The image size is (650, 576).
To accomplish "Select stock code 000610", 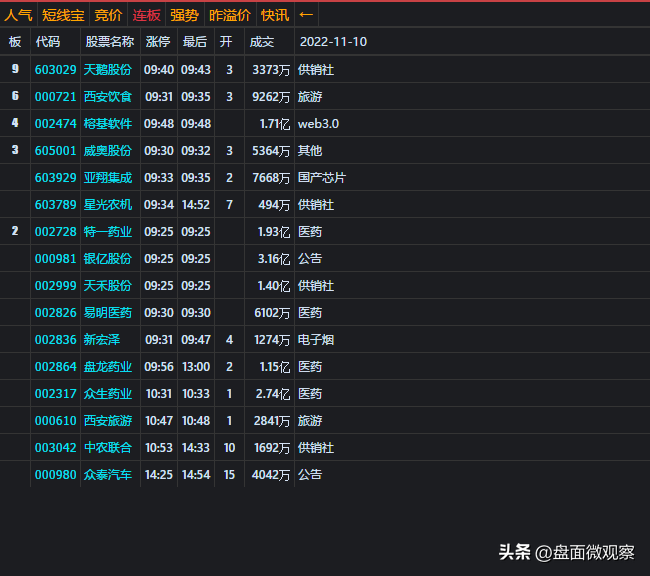I will 56,420.
